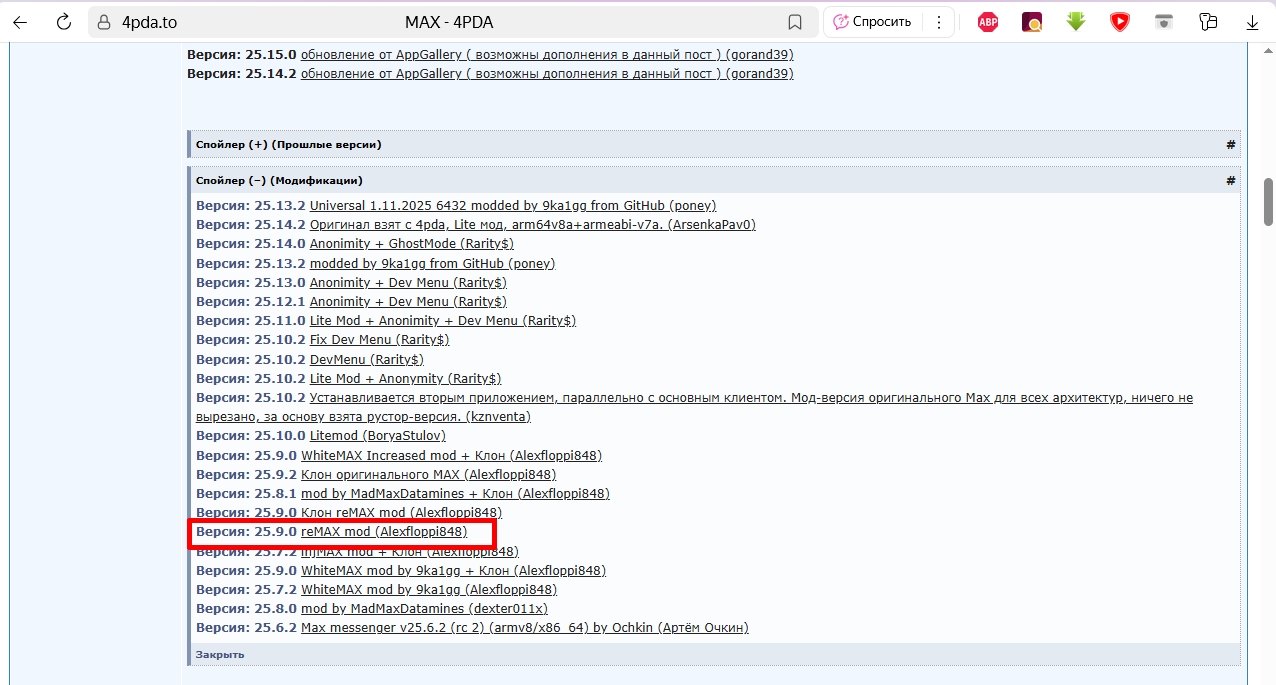Click the MAX - 4PDA page title
The image size is (1276, 685).
pos(449,22)
